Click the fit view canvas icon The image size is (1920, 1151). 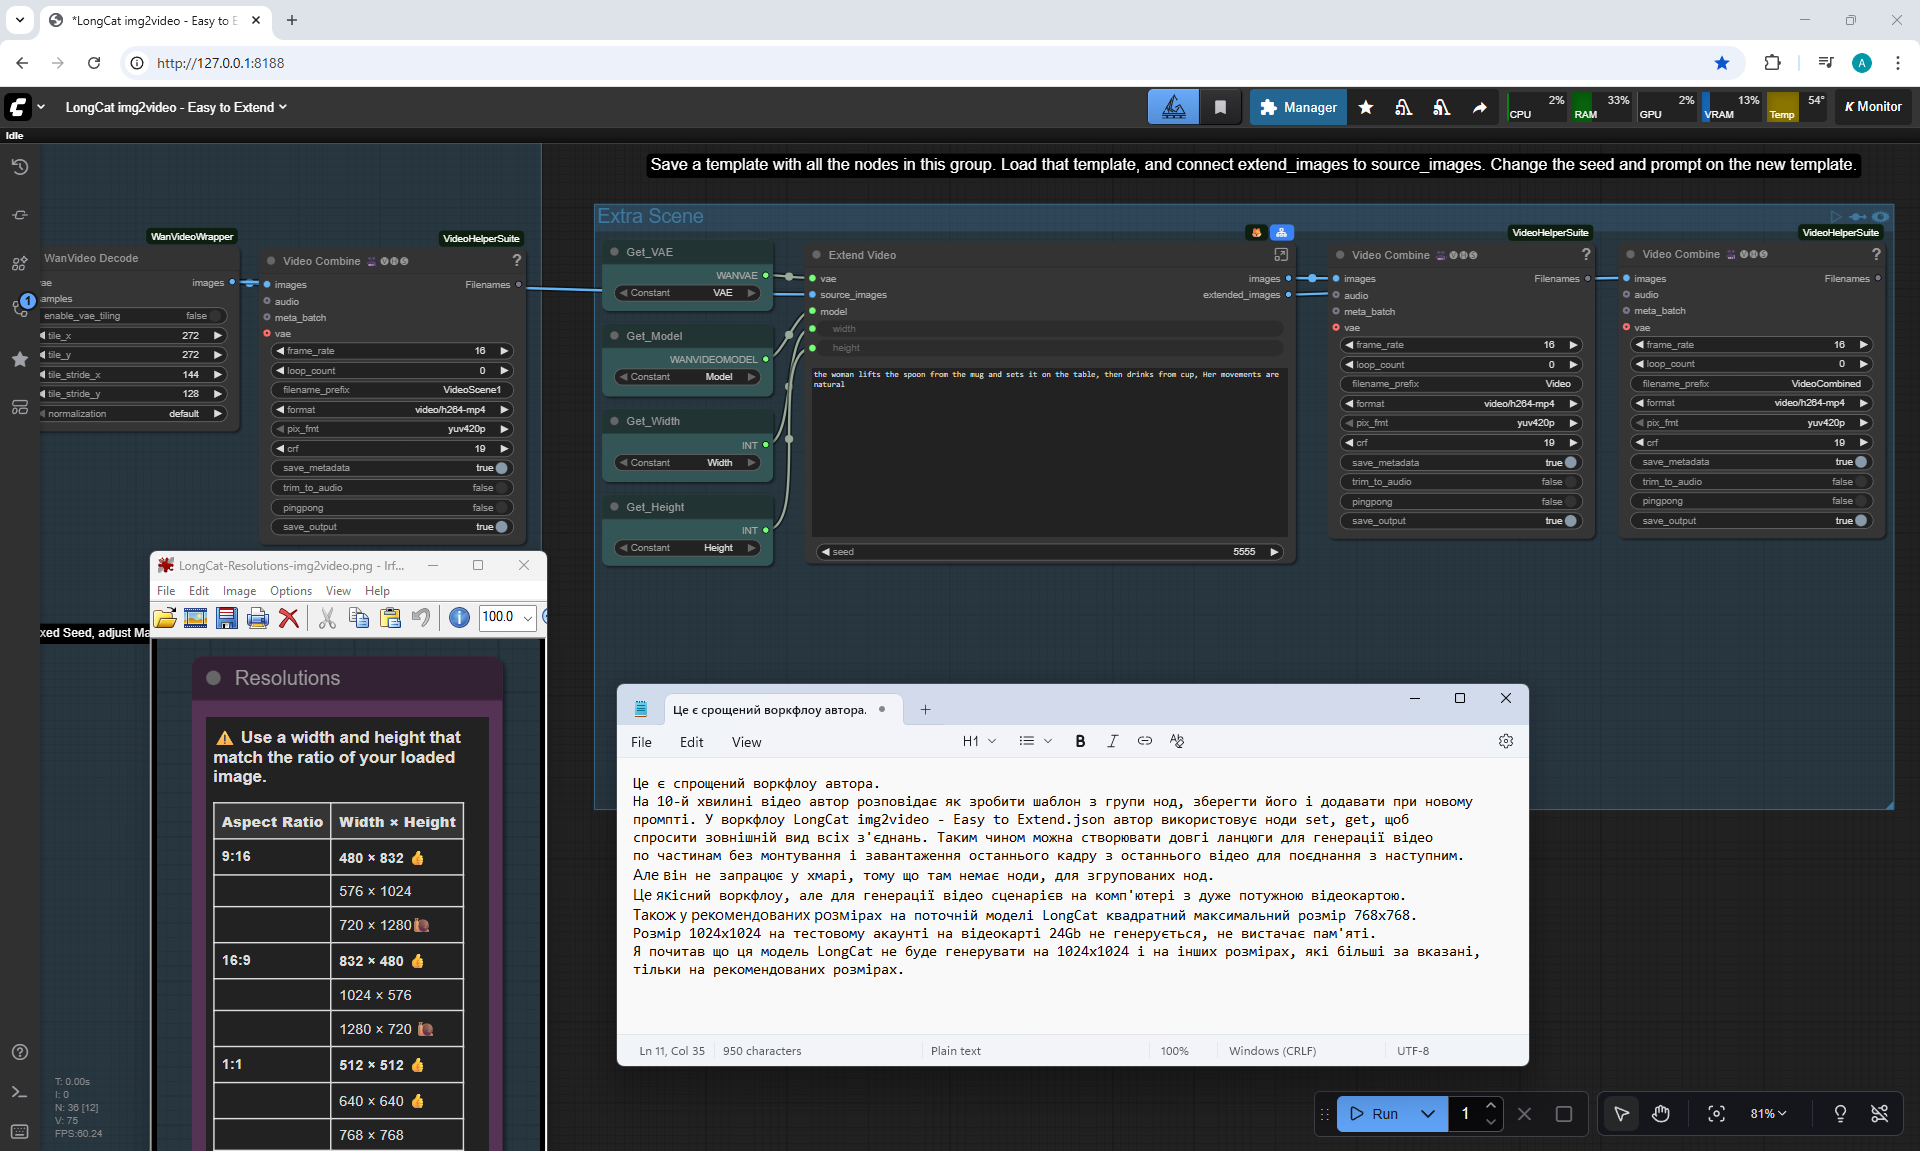click(1716, 1113)
